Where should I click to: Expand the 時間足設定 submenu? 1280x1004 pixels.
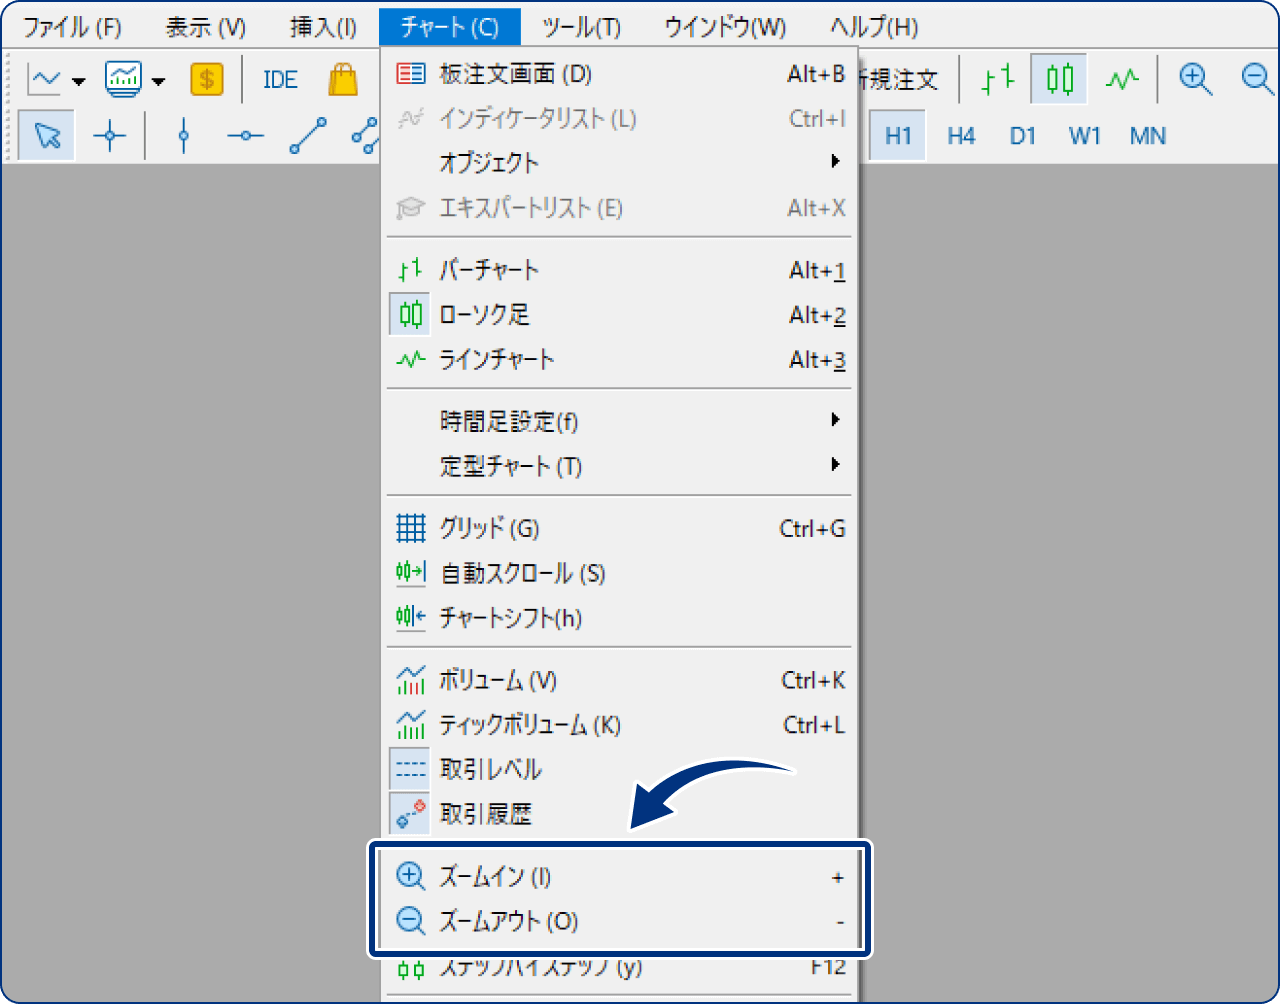click(x=506, y=421)
